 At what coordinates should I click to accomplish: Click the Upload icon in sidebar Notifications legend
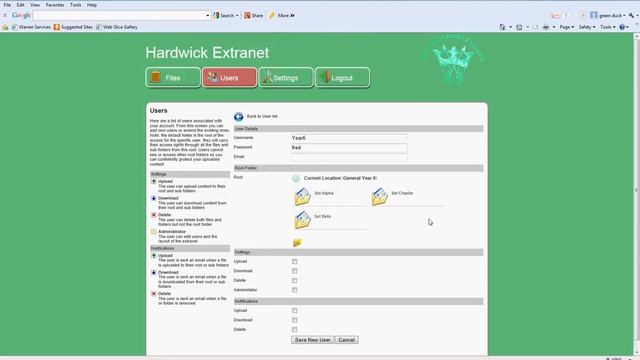pos(154,256)
